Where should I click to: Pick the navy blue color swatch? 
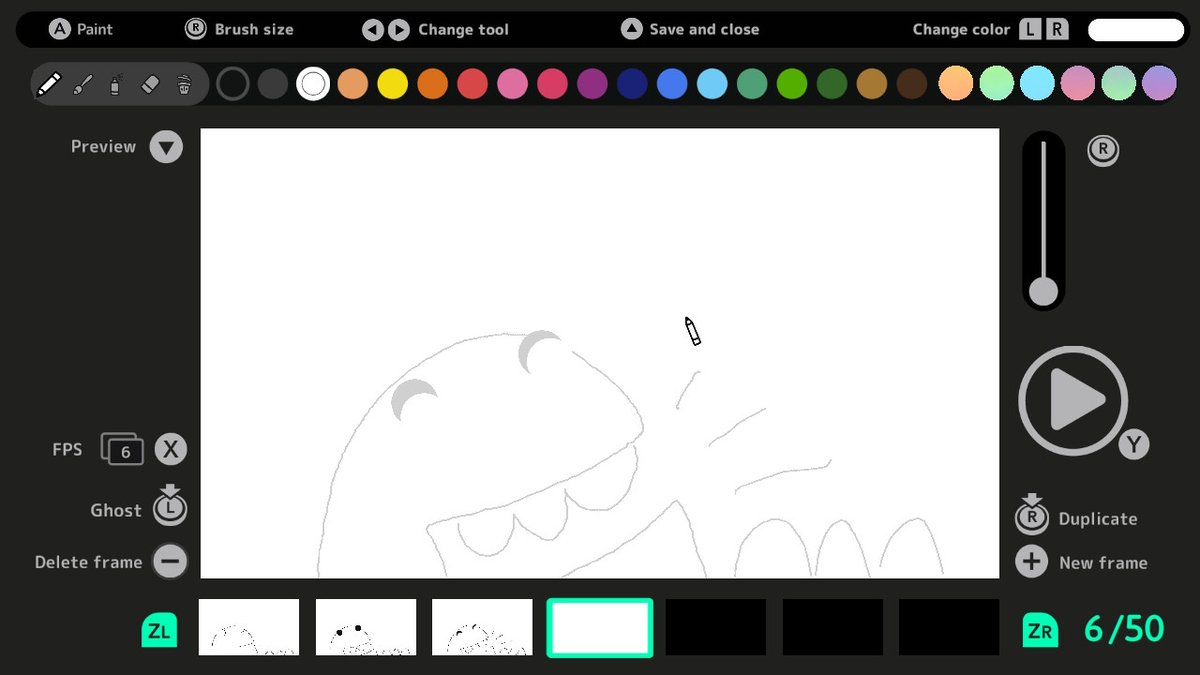632,84
